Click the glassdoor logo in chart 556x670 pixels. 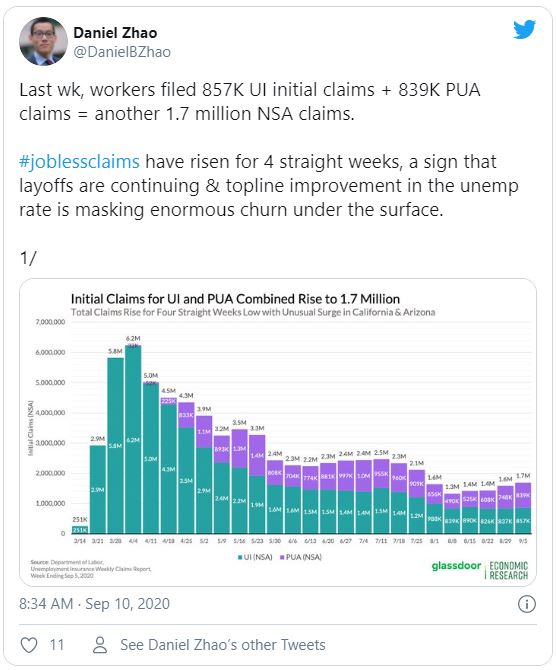click(456, 566)
